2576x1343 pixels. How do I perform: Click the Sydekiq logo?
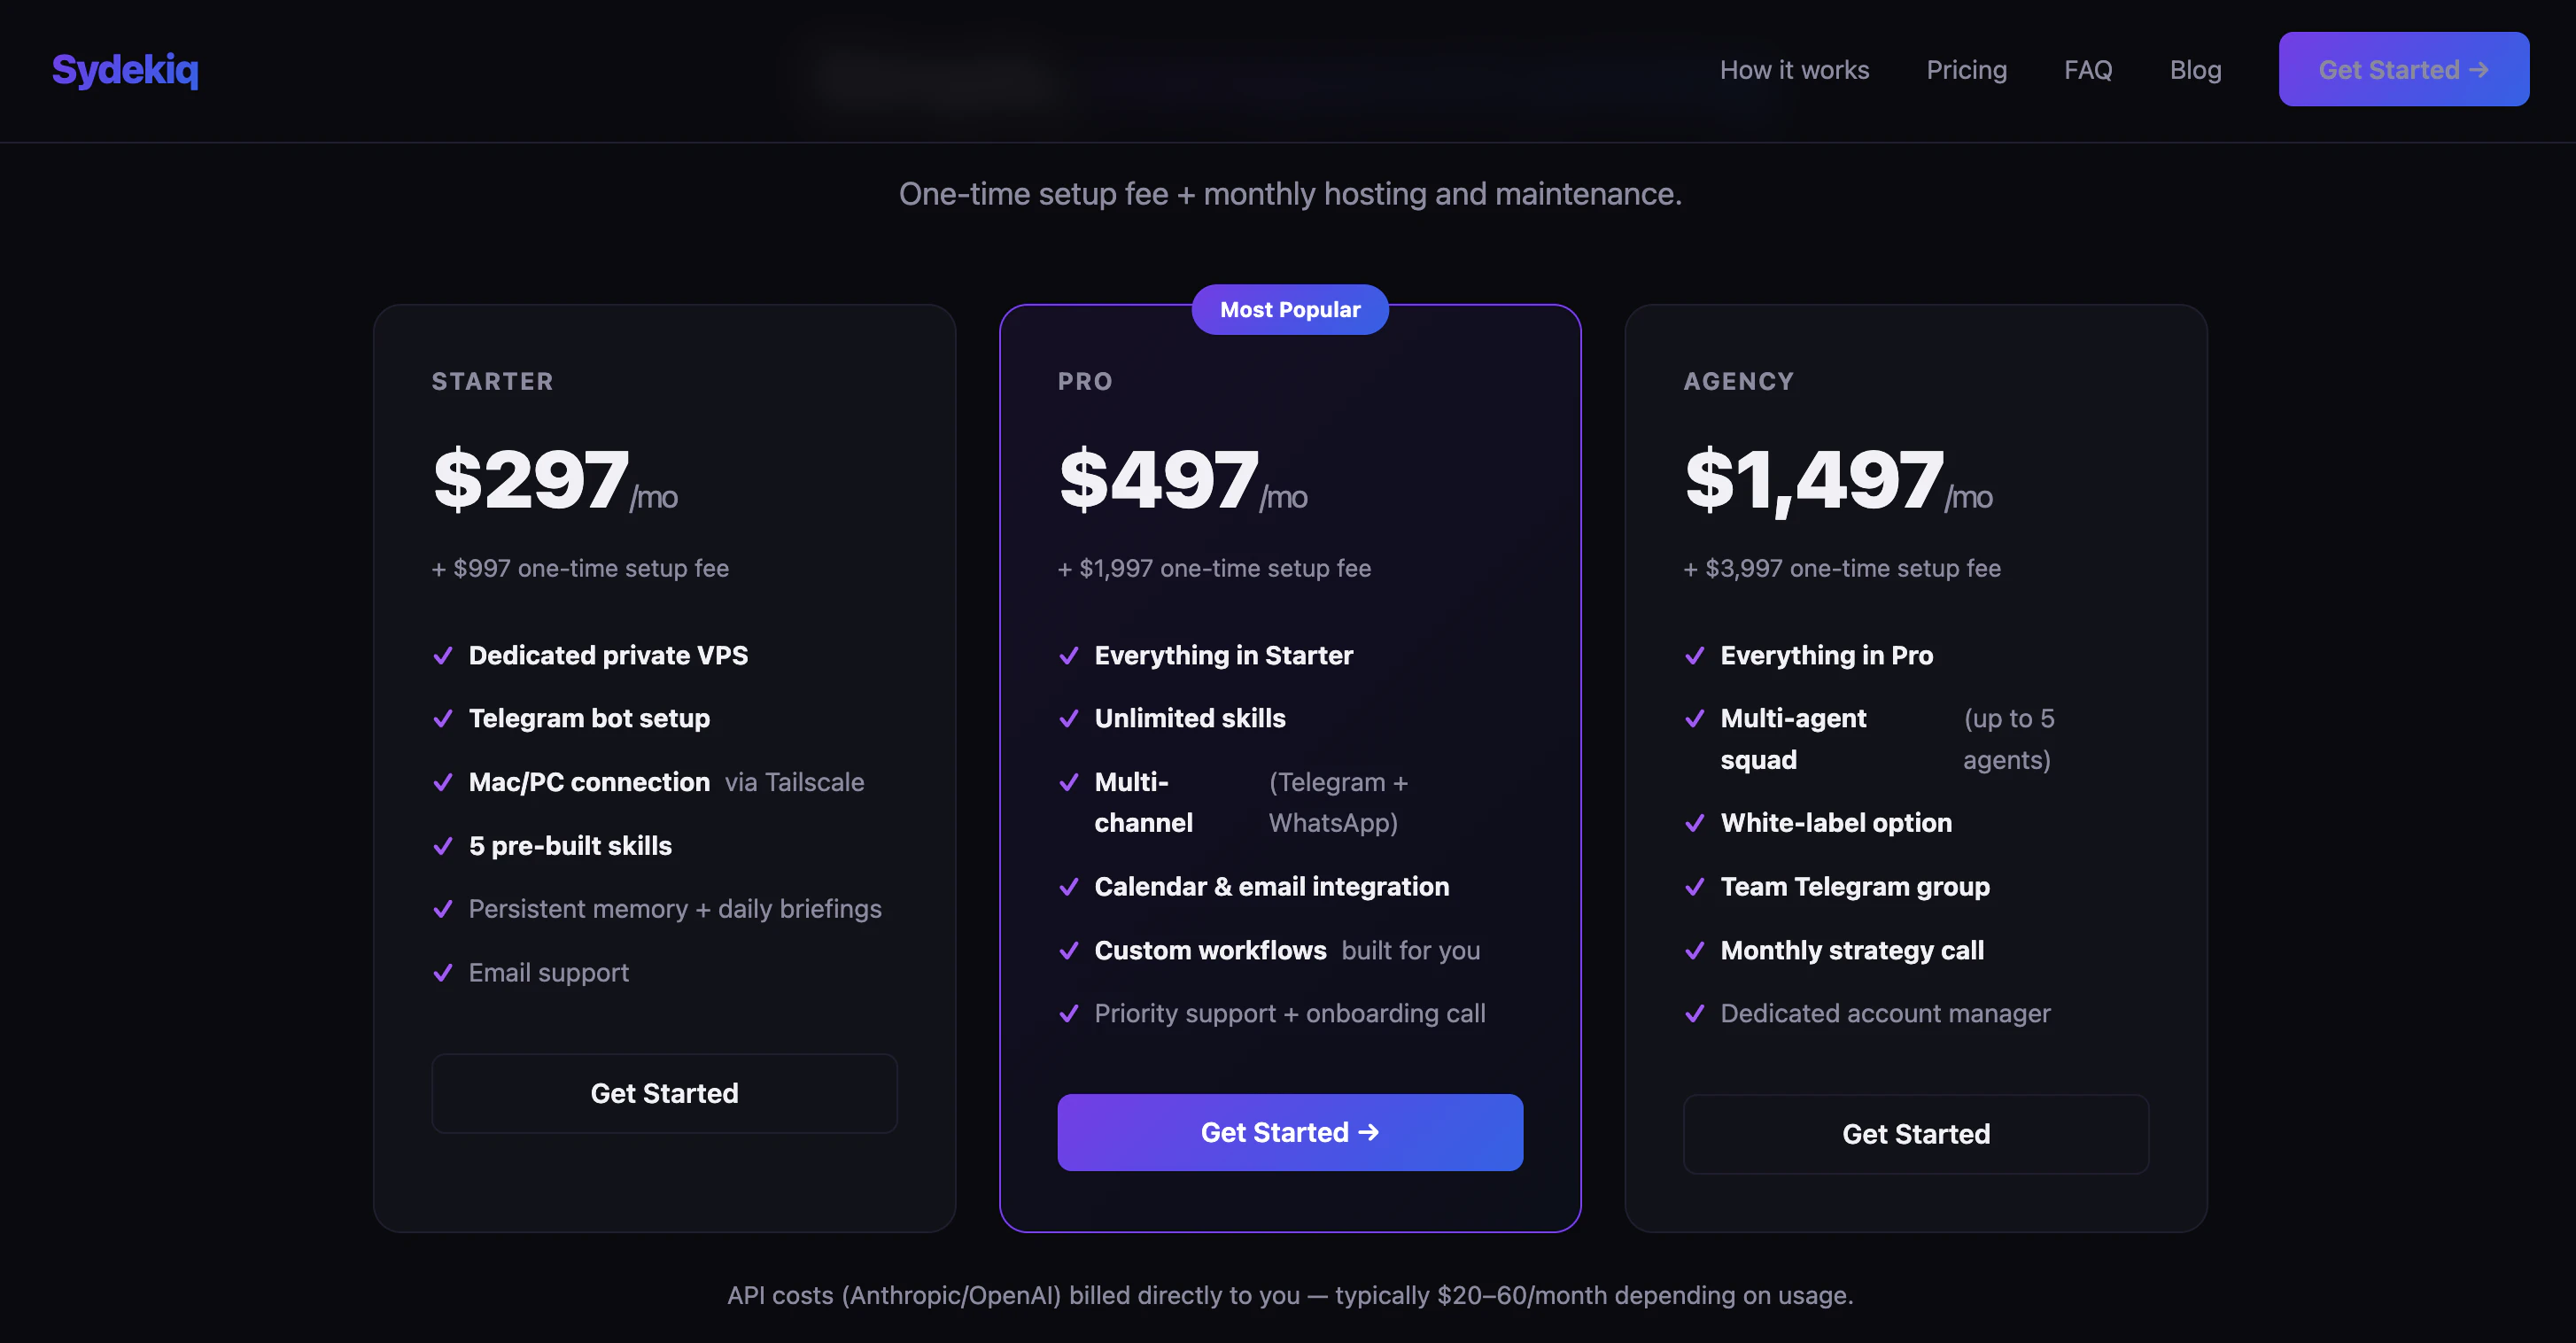point(124,69)
